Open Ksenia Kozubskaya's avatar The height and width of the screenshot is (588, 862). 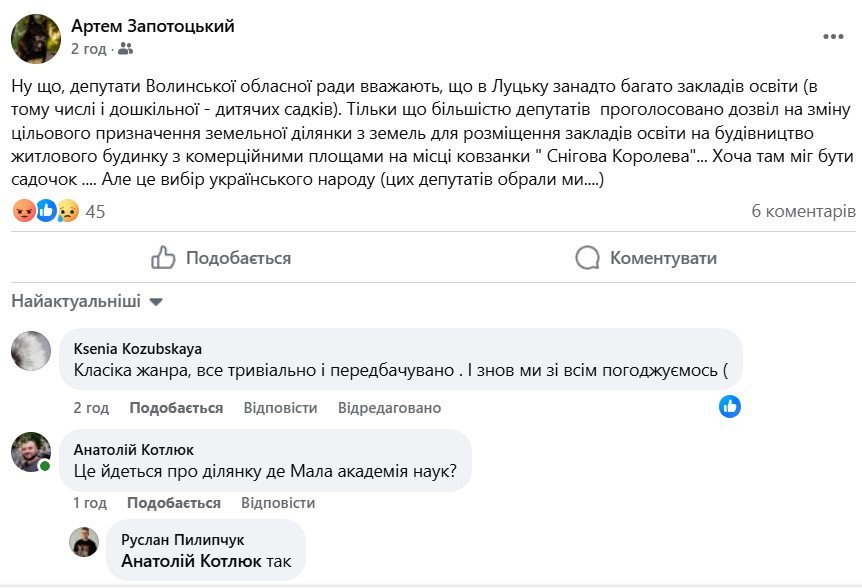point(31,351)
